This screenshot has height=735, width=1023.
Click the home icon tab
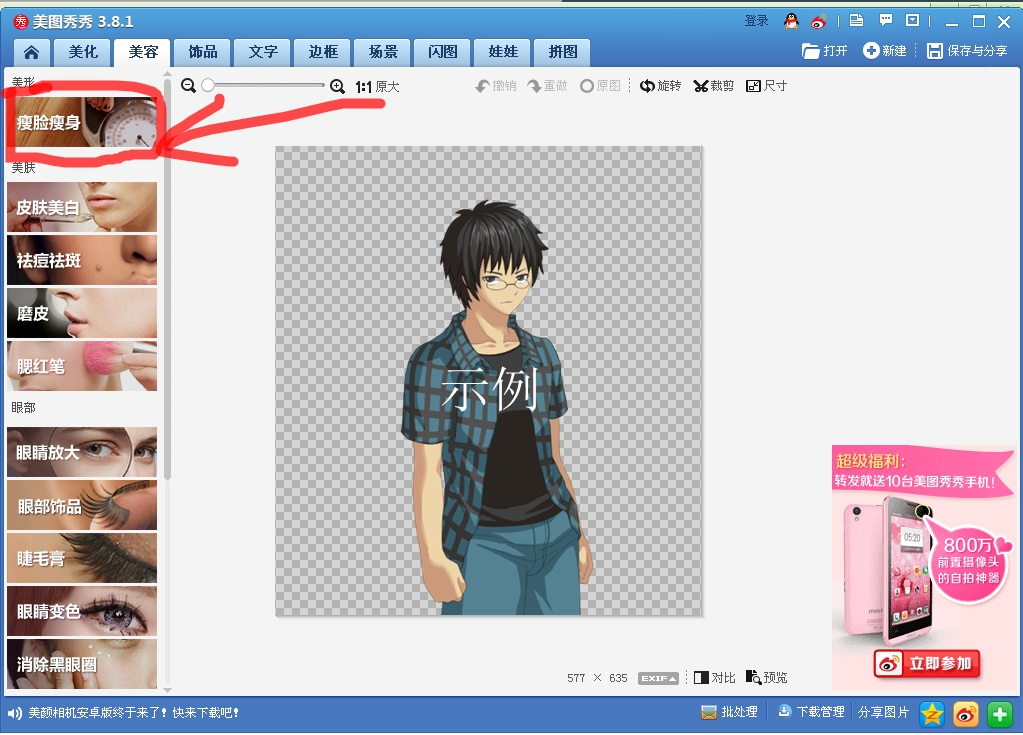click(31, 52)
